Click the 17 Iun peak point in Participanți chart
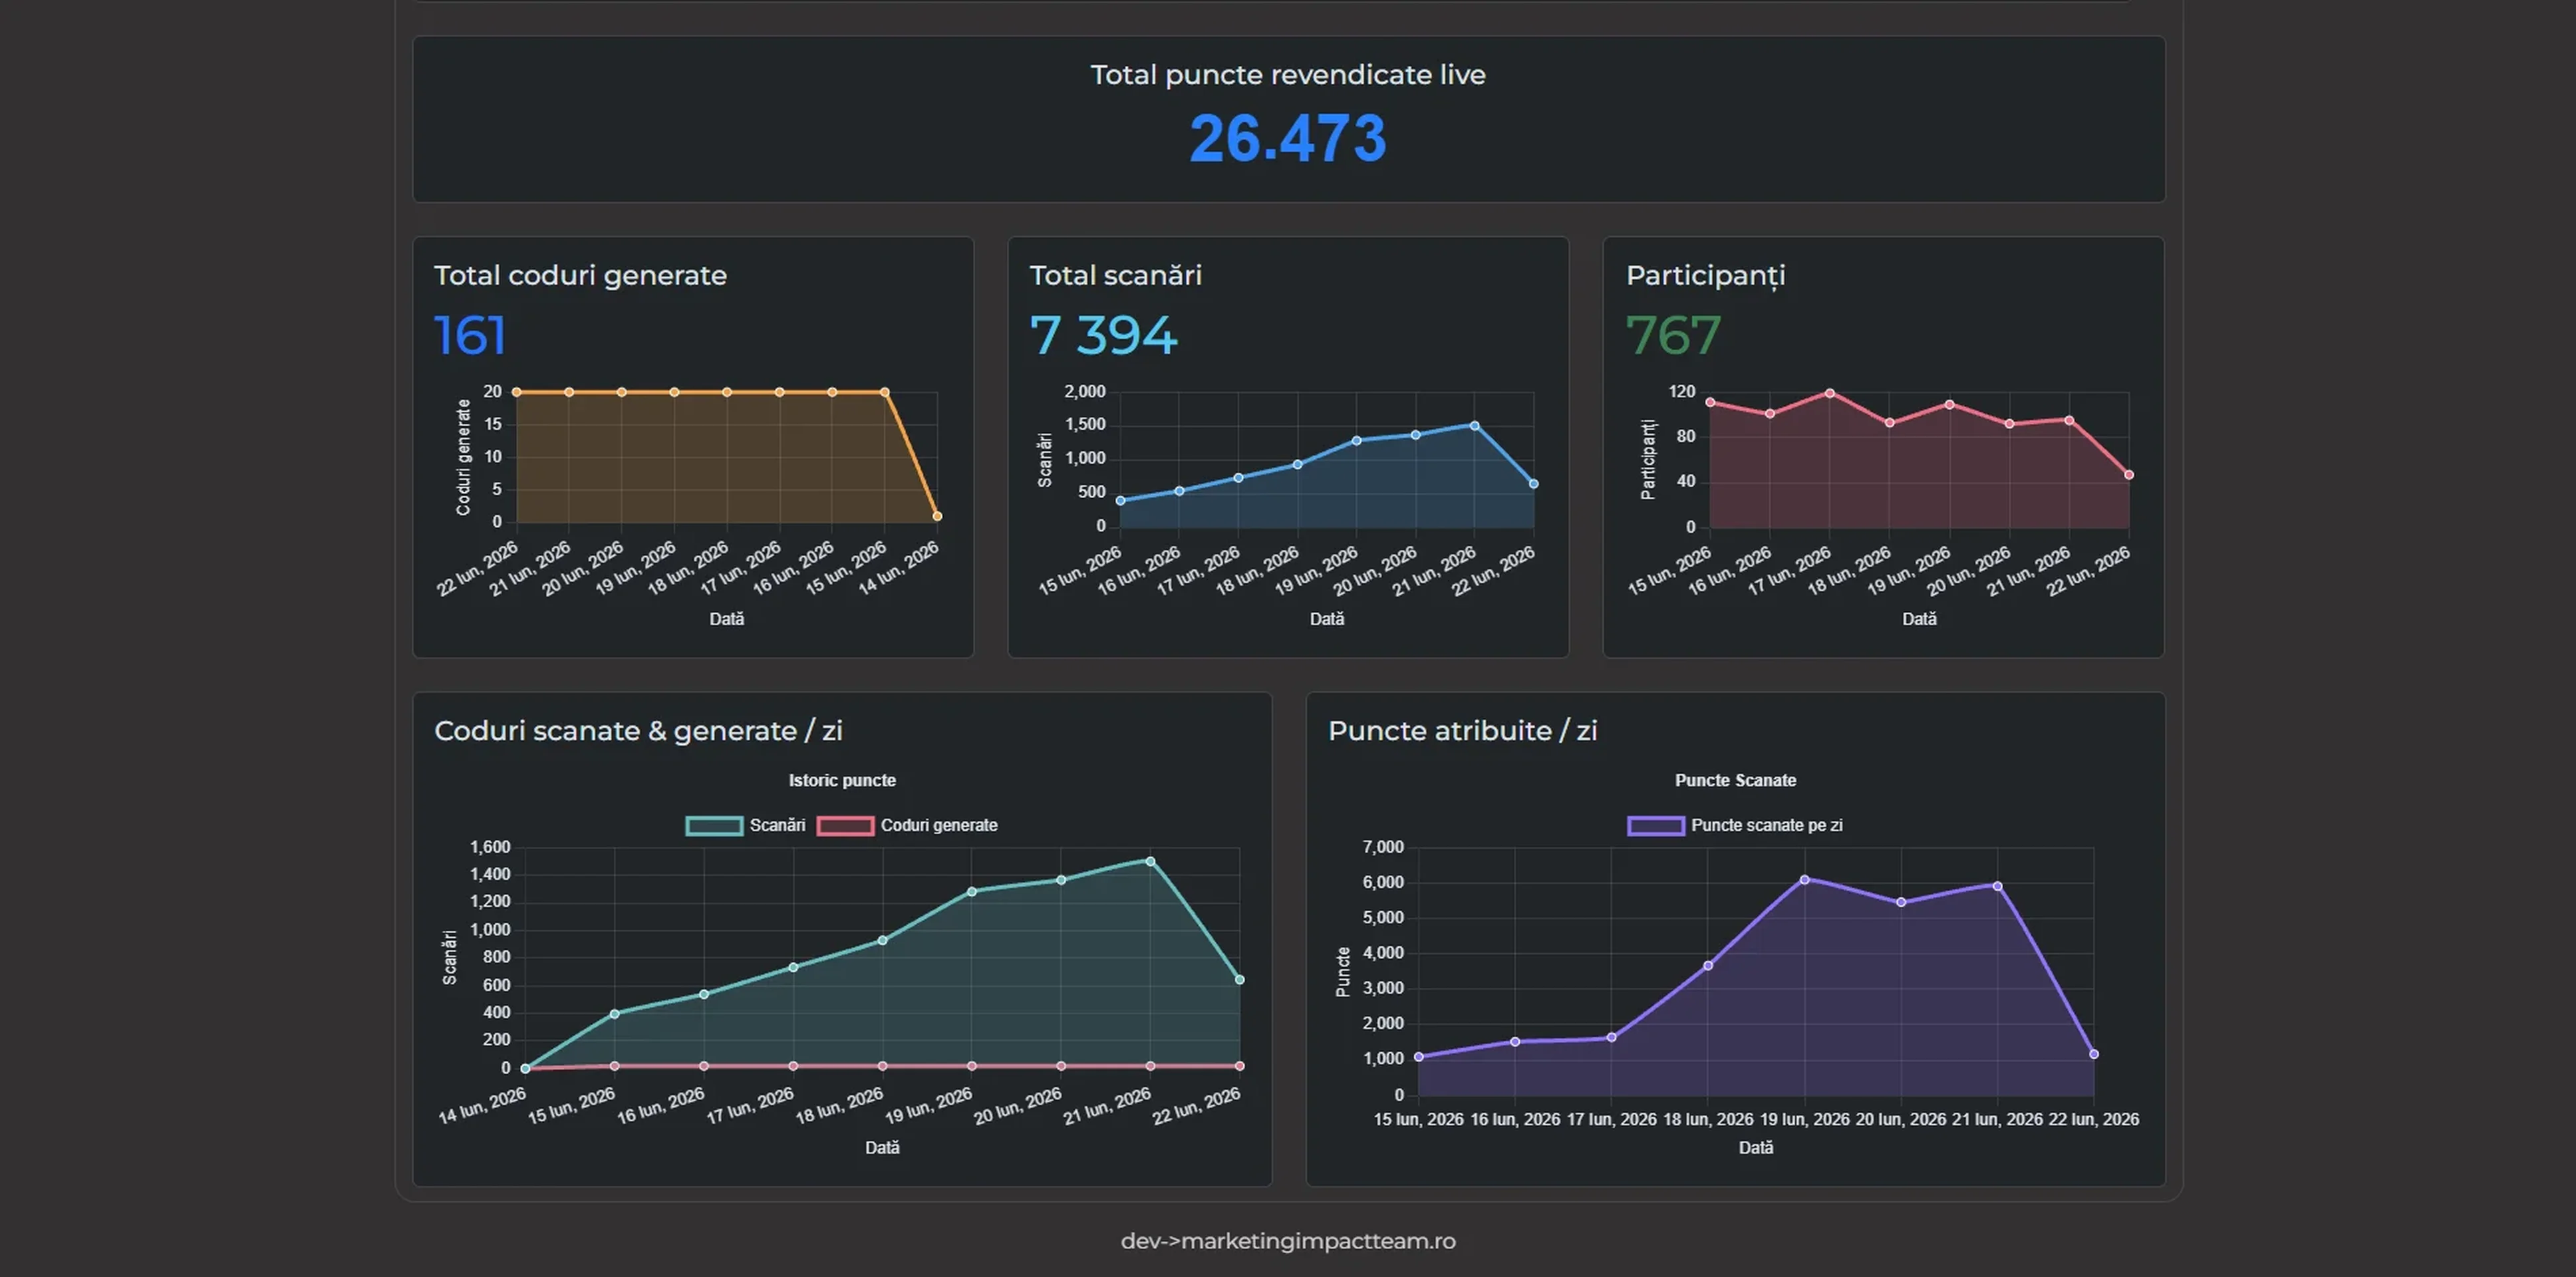 tap(1829, 393)
